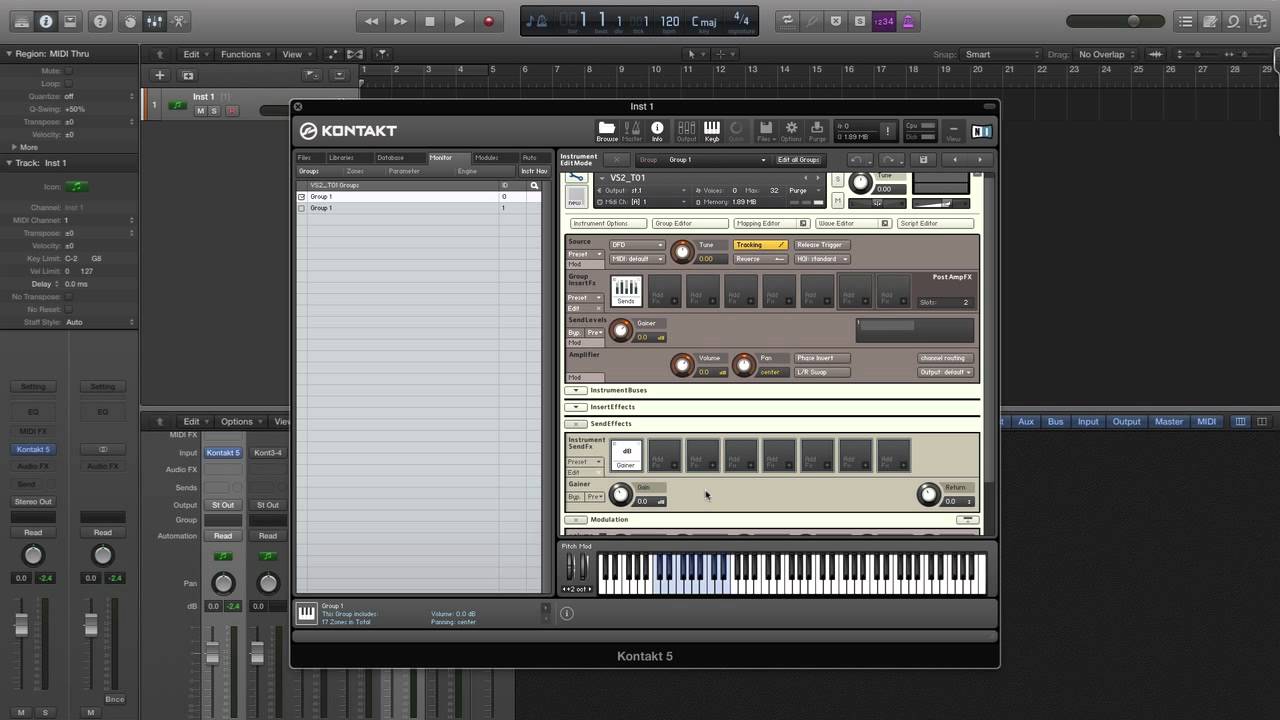Screen dimensions: 1280x720
Task: Open the Script Editor
Action: pos(935,224)
